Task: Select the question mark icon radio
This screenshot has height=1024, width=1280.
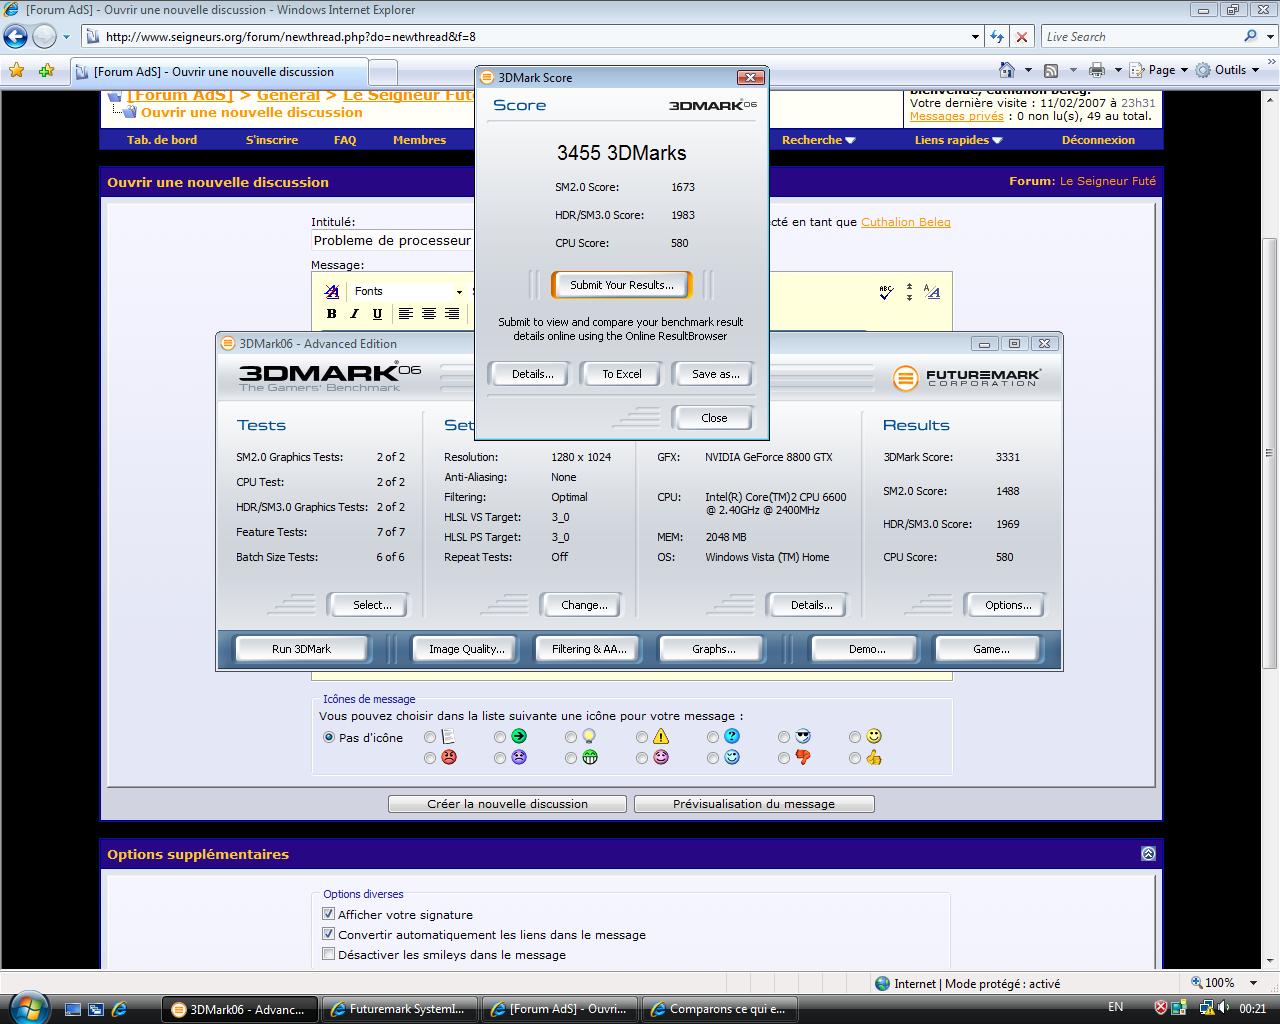Action: coord(713,737)
